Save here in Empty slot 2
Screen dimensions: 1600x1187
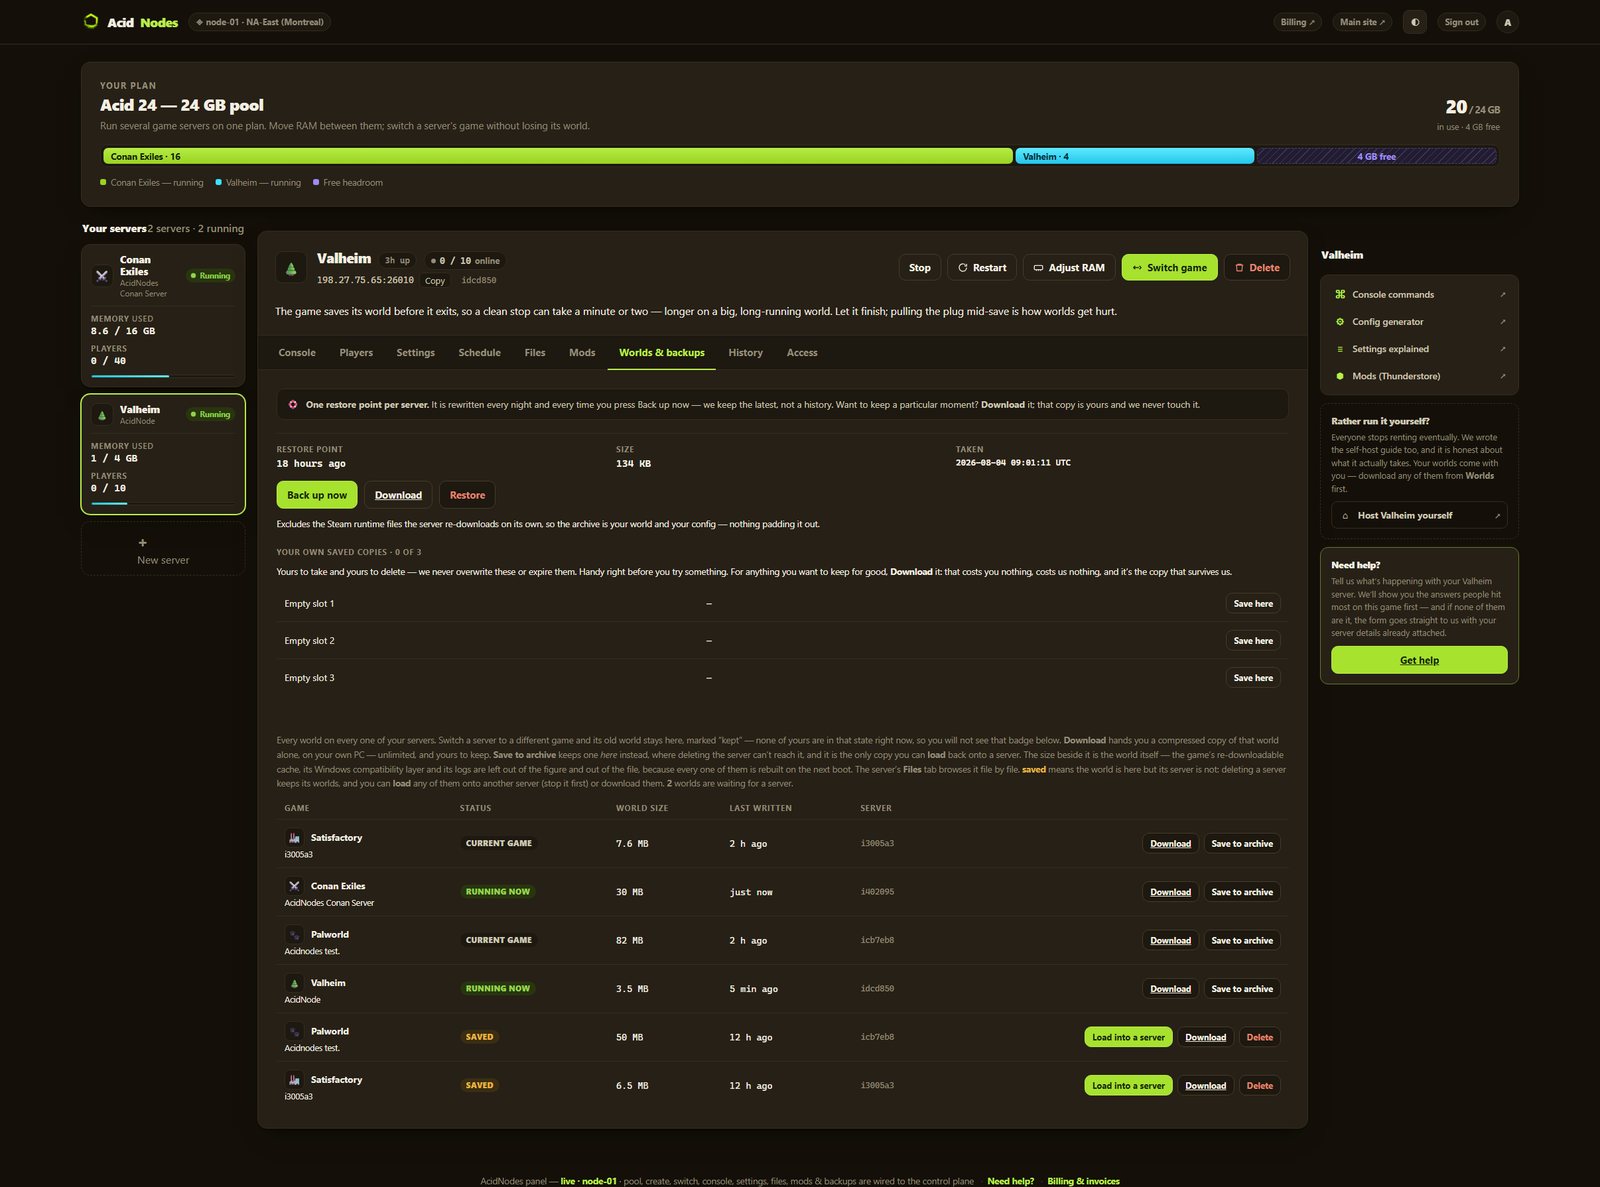1253,641
